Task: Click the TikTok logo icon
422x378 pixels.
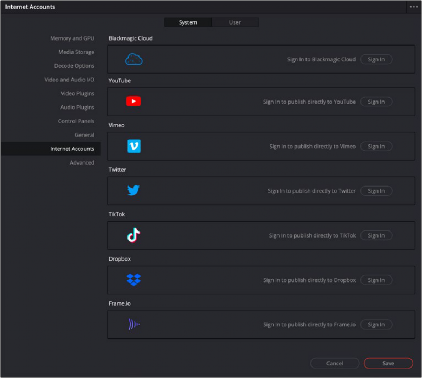Action: (133, 235)
